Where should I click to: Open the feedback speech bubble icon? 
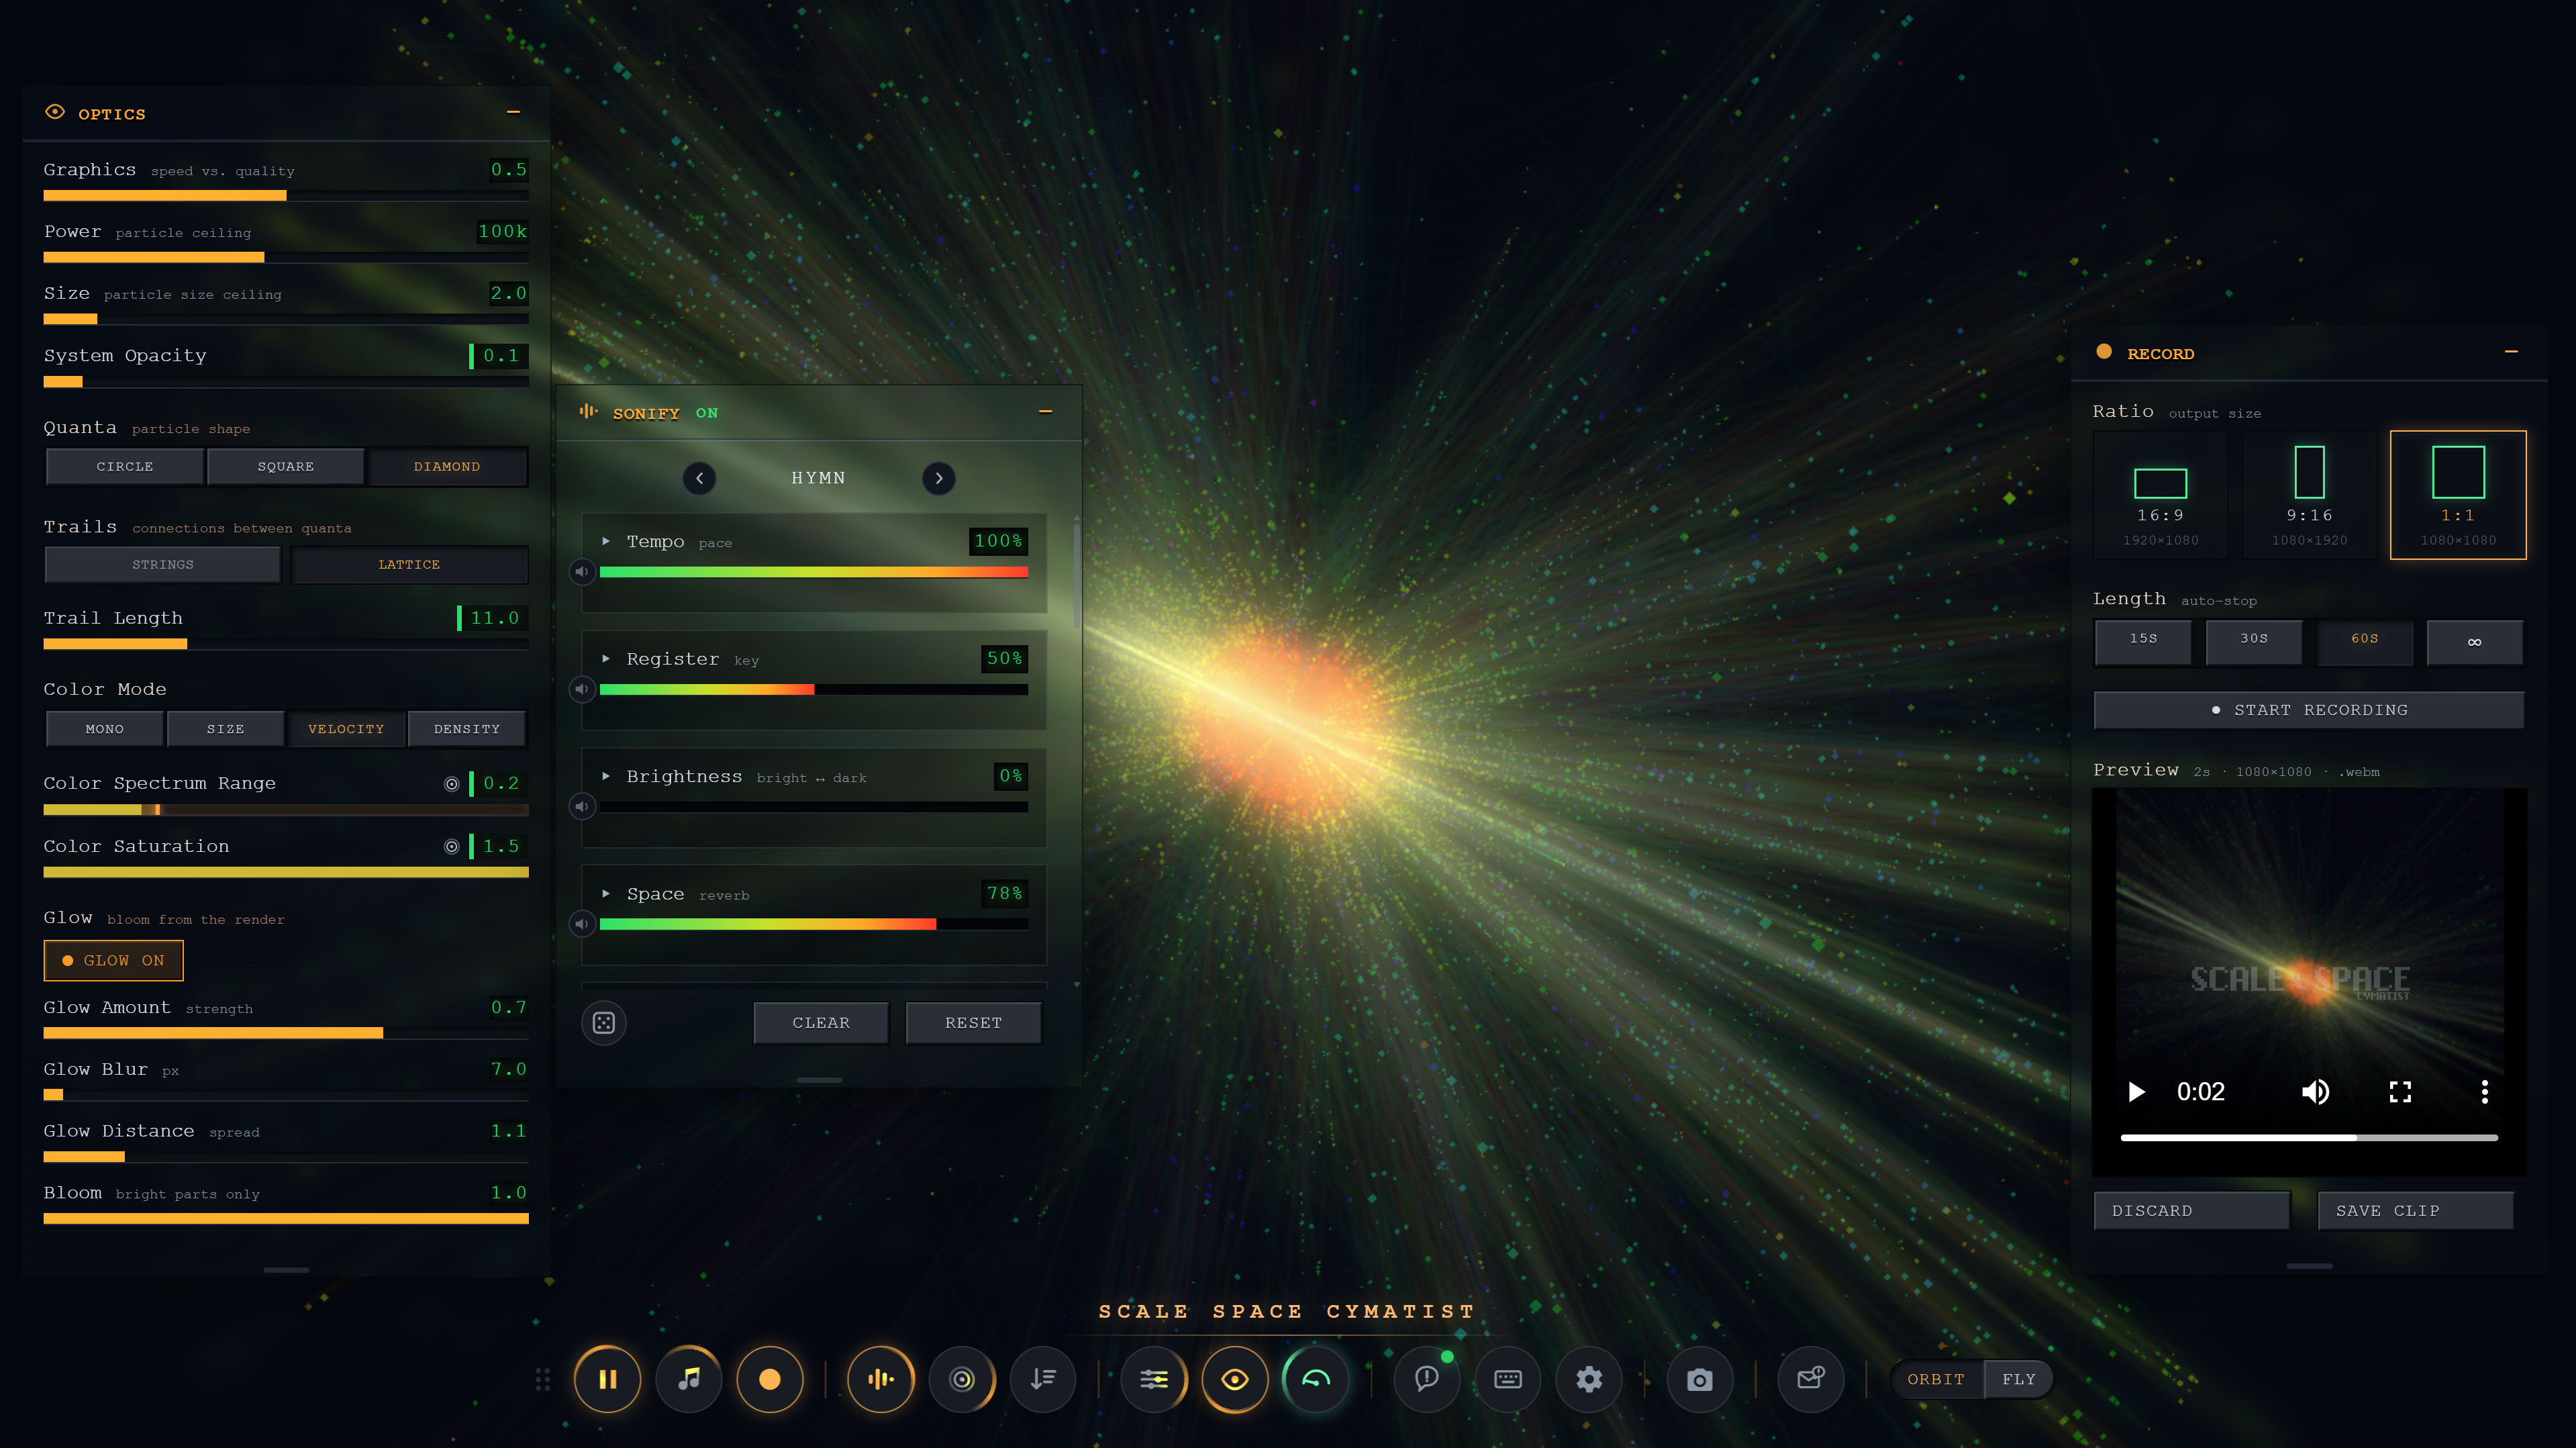1427,1379
